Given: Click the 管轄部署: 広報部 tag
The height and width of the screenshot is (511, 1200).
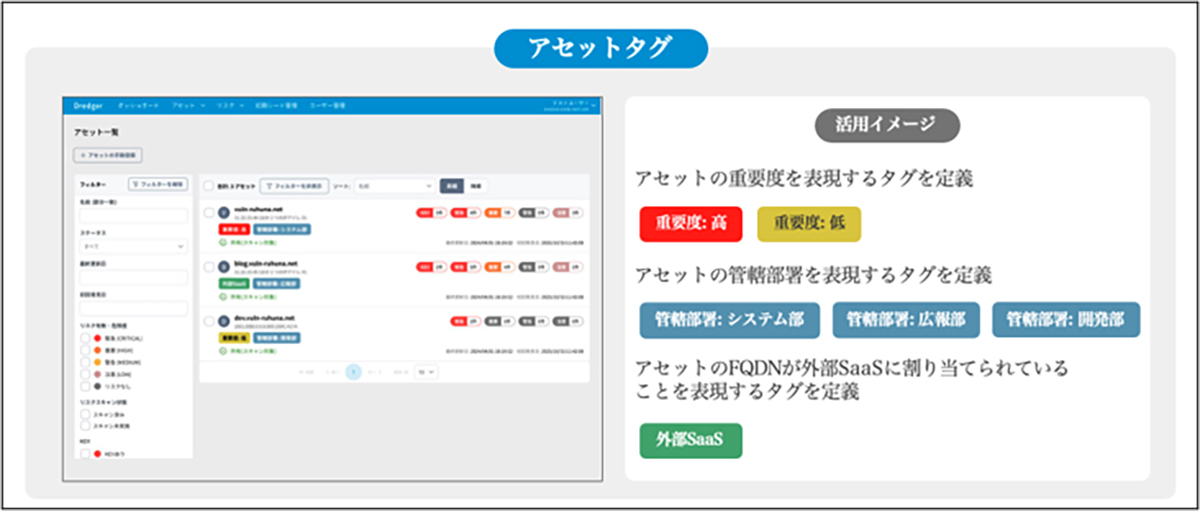Looking at the screenshot, I should (906, 320).
